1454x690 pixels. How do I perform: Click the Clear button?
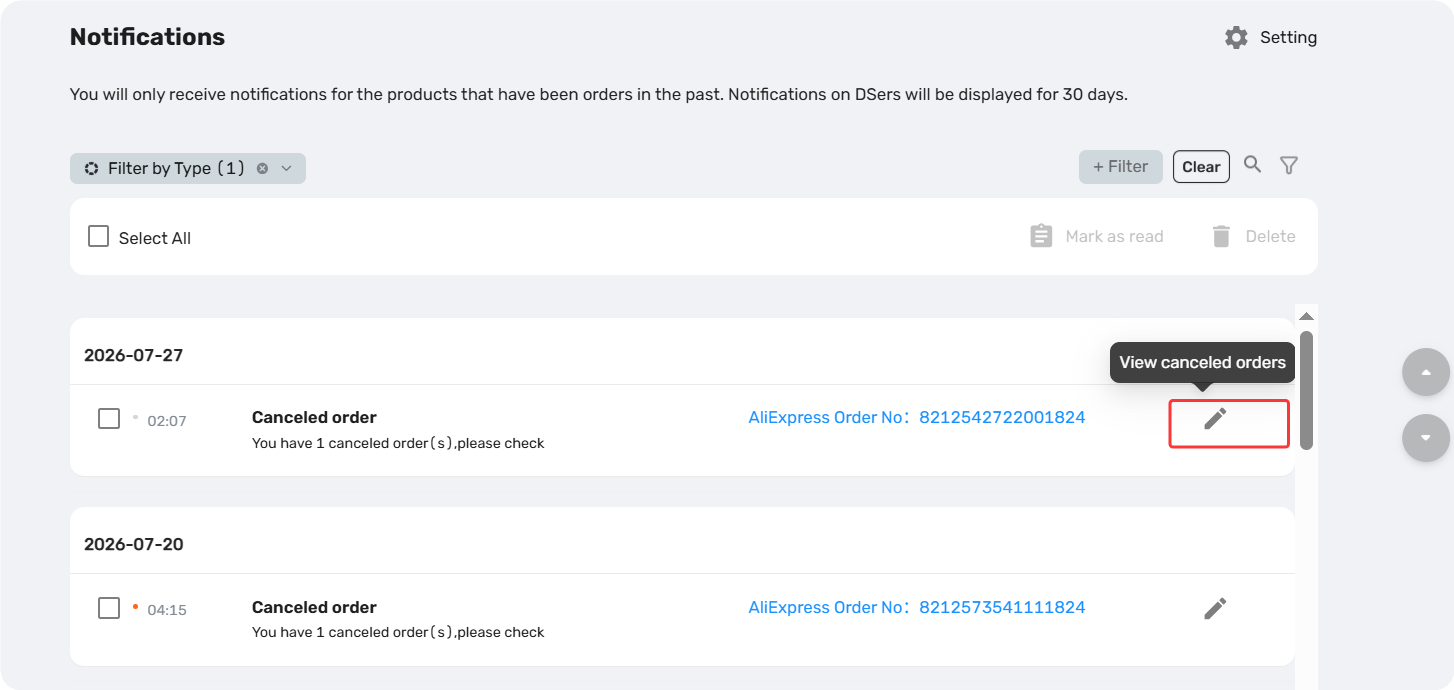pyautogui.click(x=1201, y=167)
